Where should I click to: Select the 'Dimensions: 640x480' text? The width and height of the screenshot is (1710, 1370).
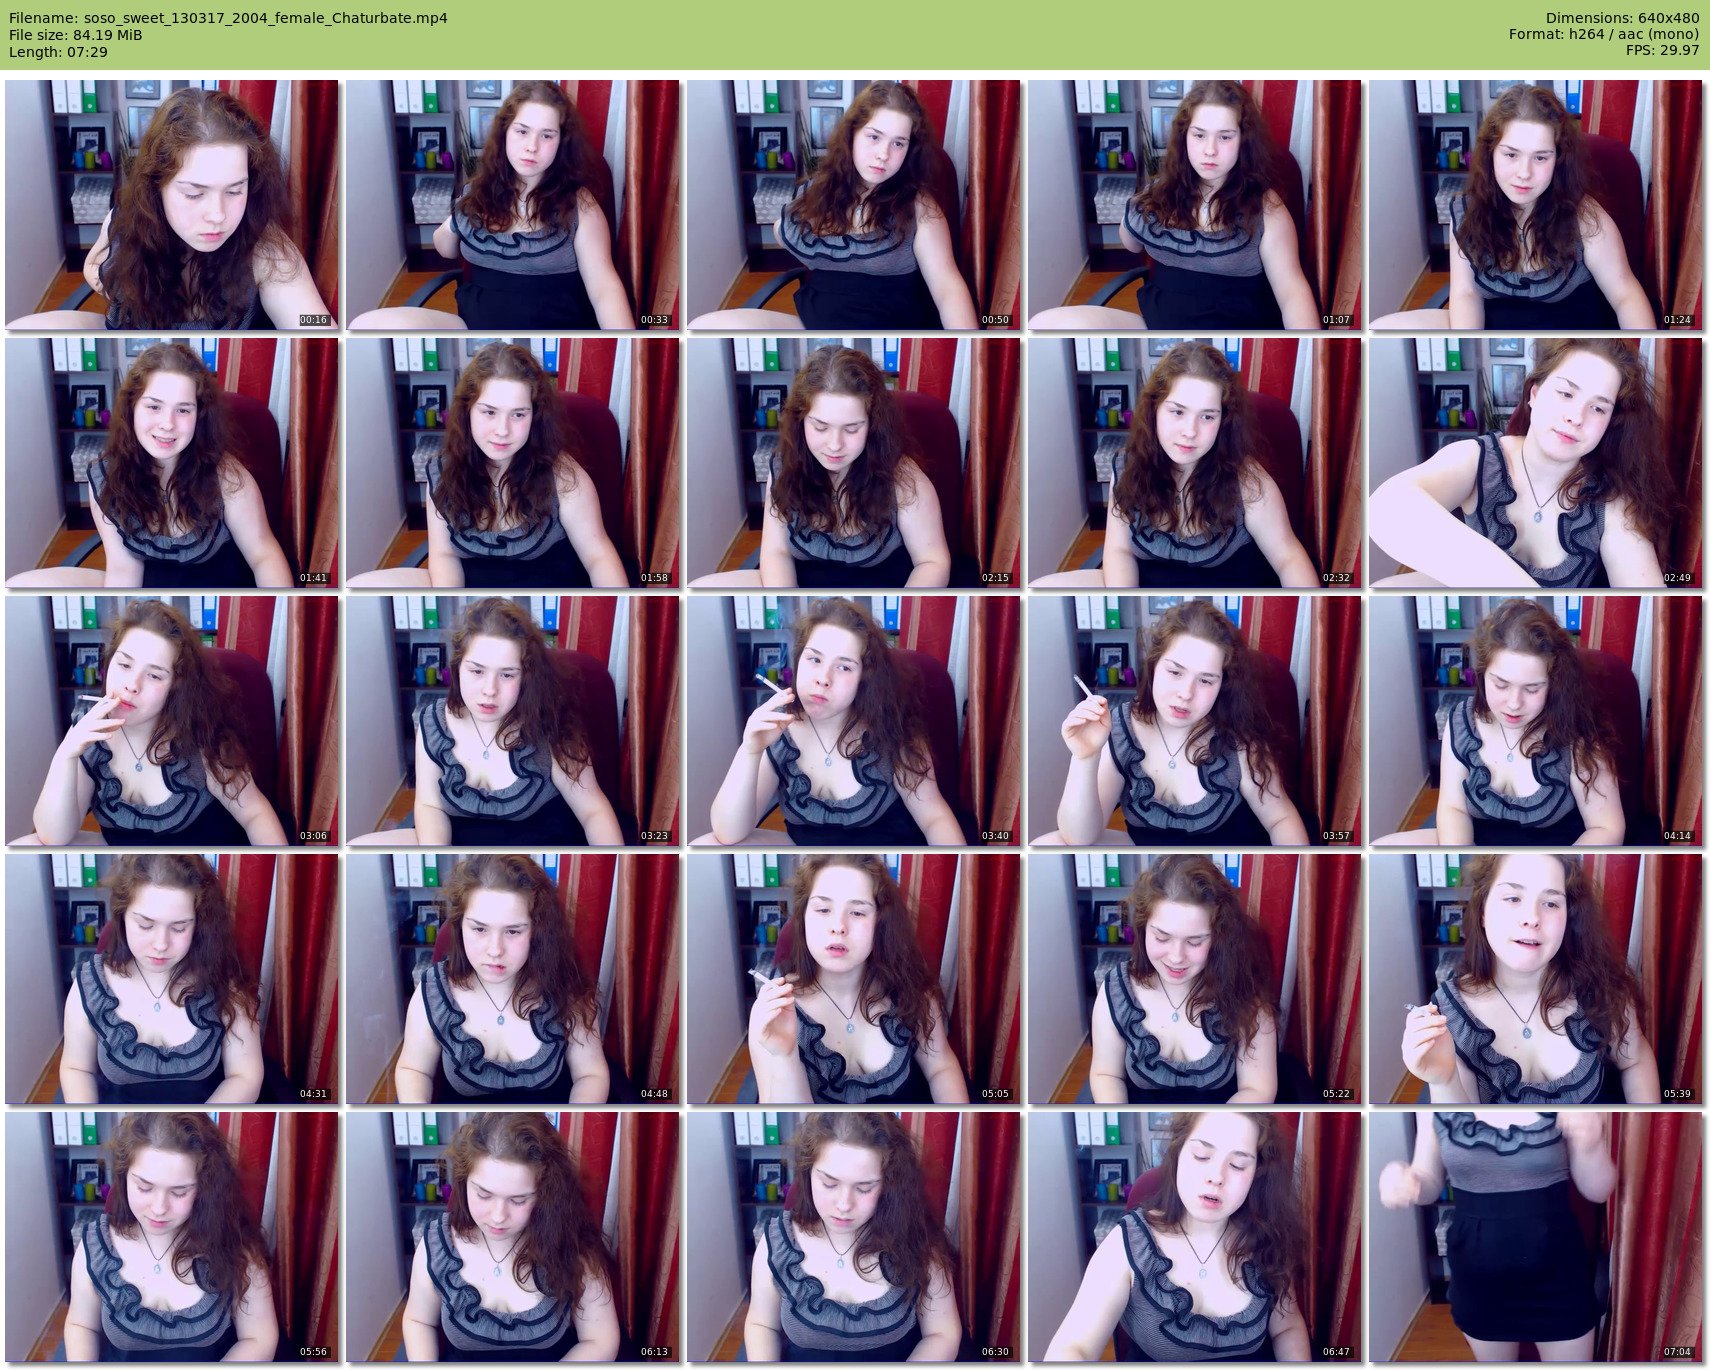pos(1622,18)
